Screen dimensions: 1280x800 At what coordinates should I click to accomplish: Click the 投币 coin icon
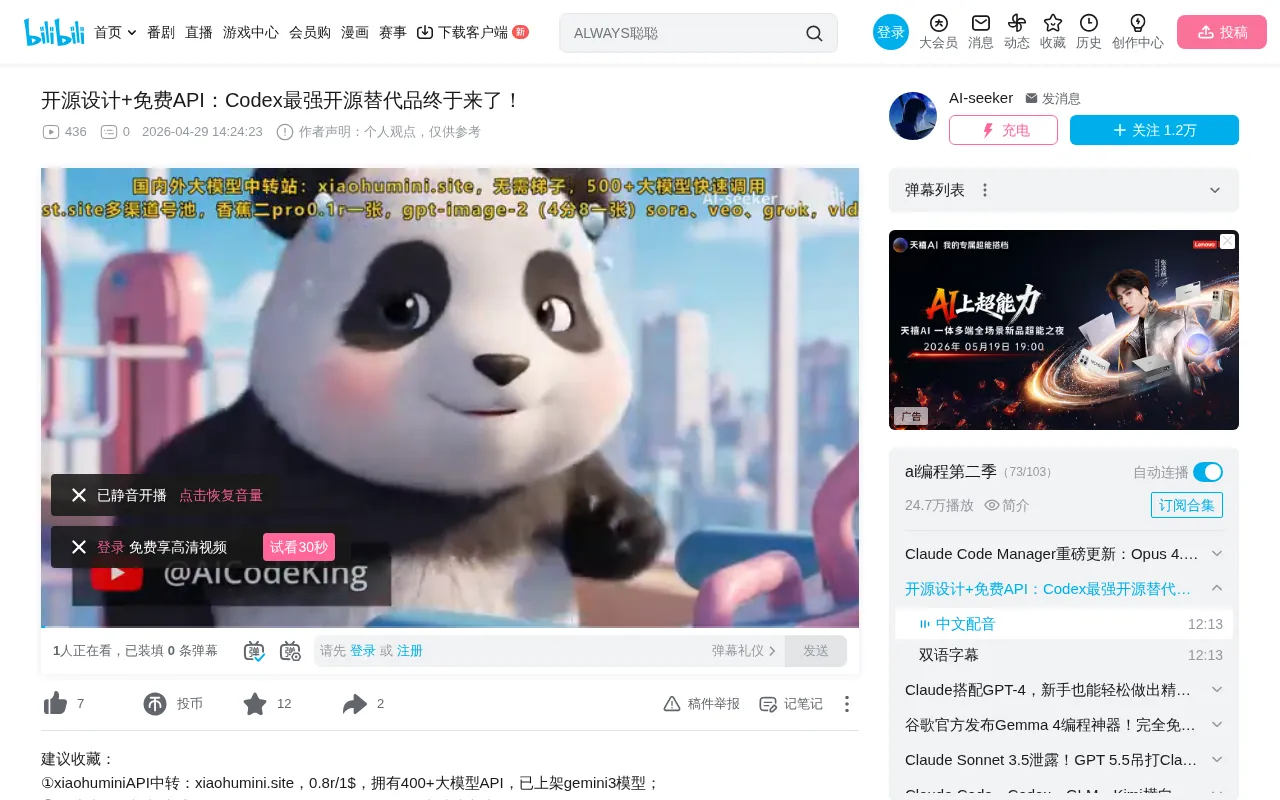point(155,704)
